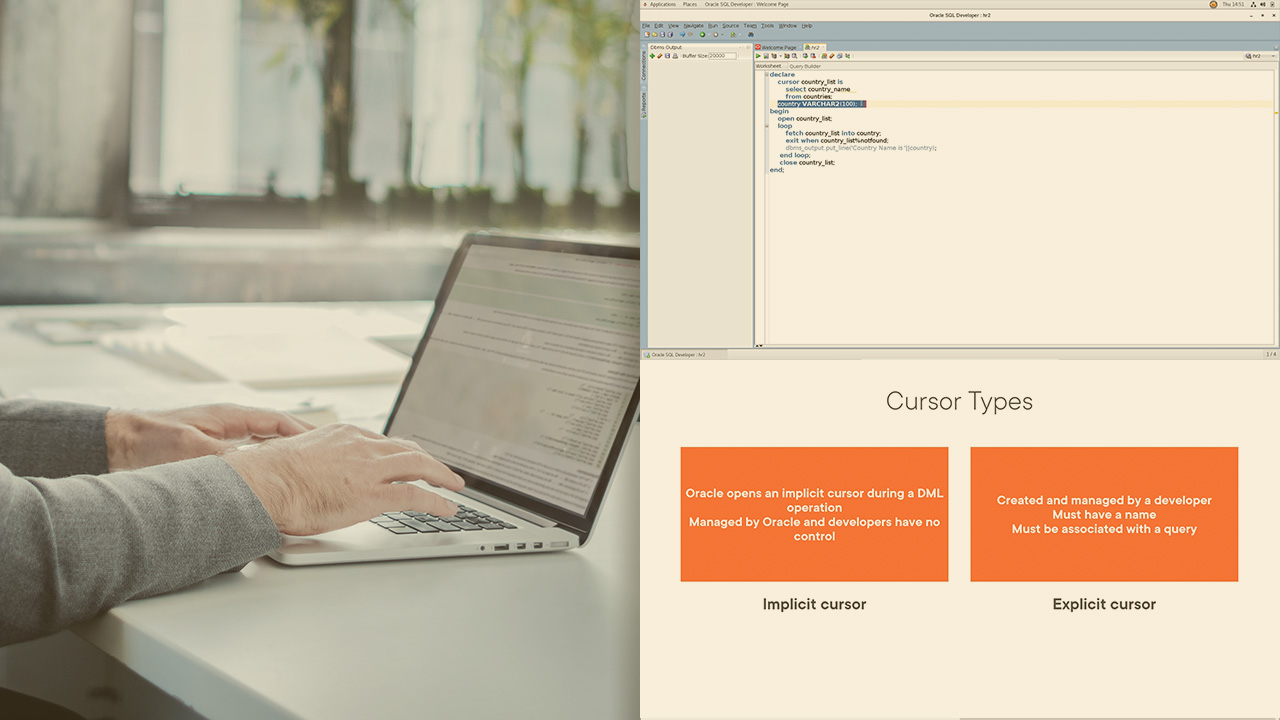This screenshot has height=720, width=1280.
Task: Click the print icon in Dbms Output panel
Action: click(675, 56)
